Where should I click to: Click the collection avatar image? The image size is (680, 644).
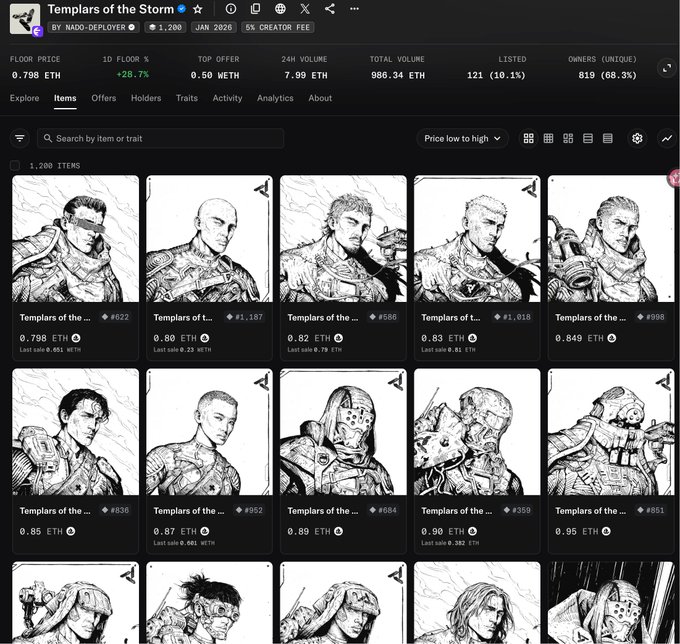point(25,19)
